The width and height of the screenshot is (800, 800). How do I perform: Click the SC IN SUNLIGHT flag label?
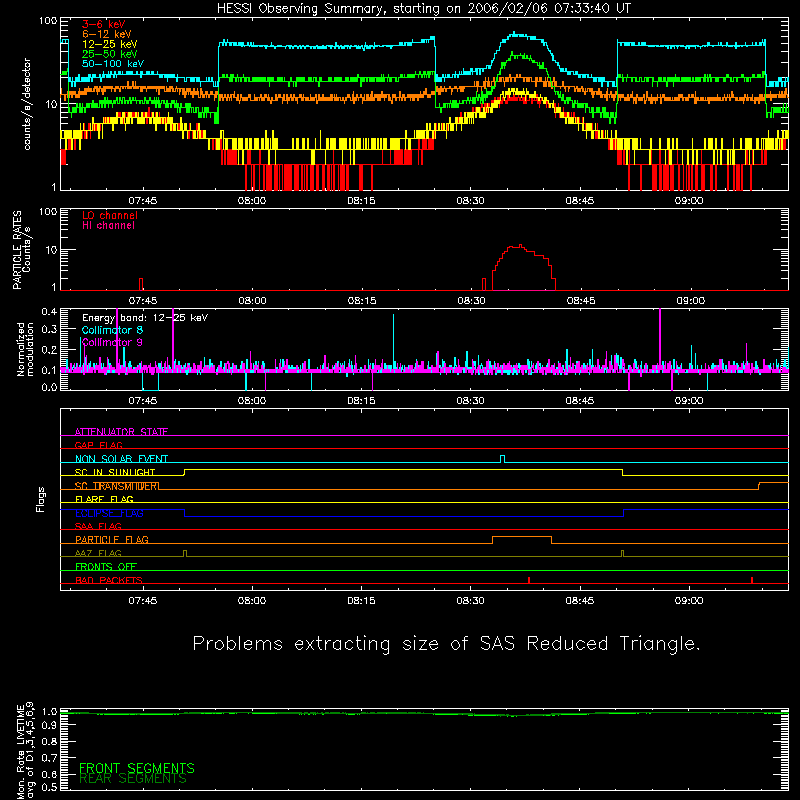click(x=115, y=472)
